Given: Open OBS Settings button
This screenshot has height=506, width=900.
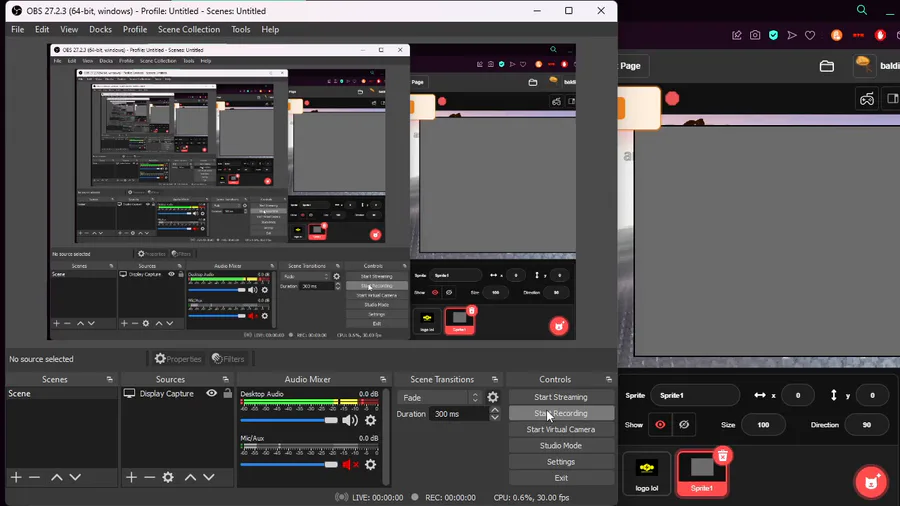Looking at the screenshot, I should pos(561,461).
